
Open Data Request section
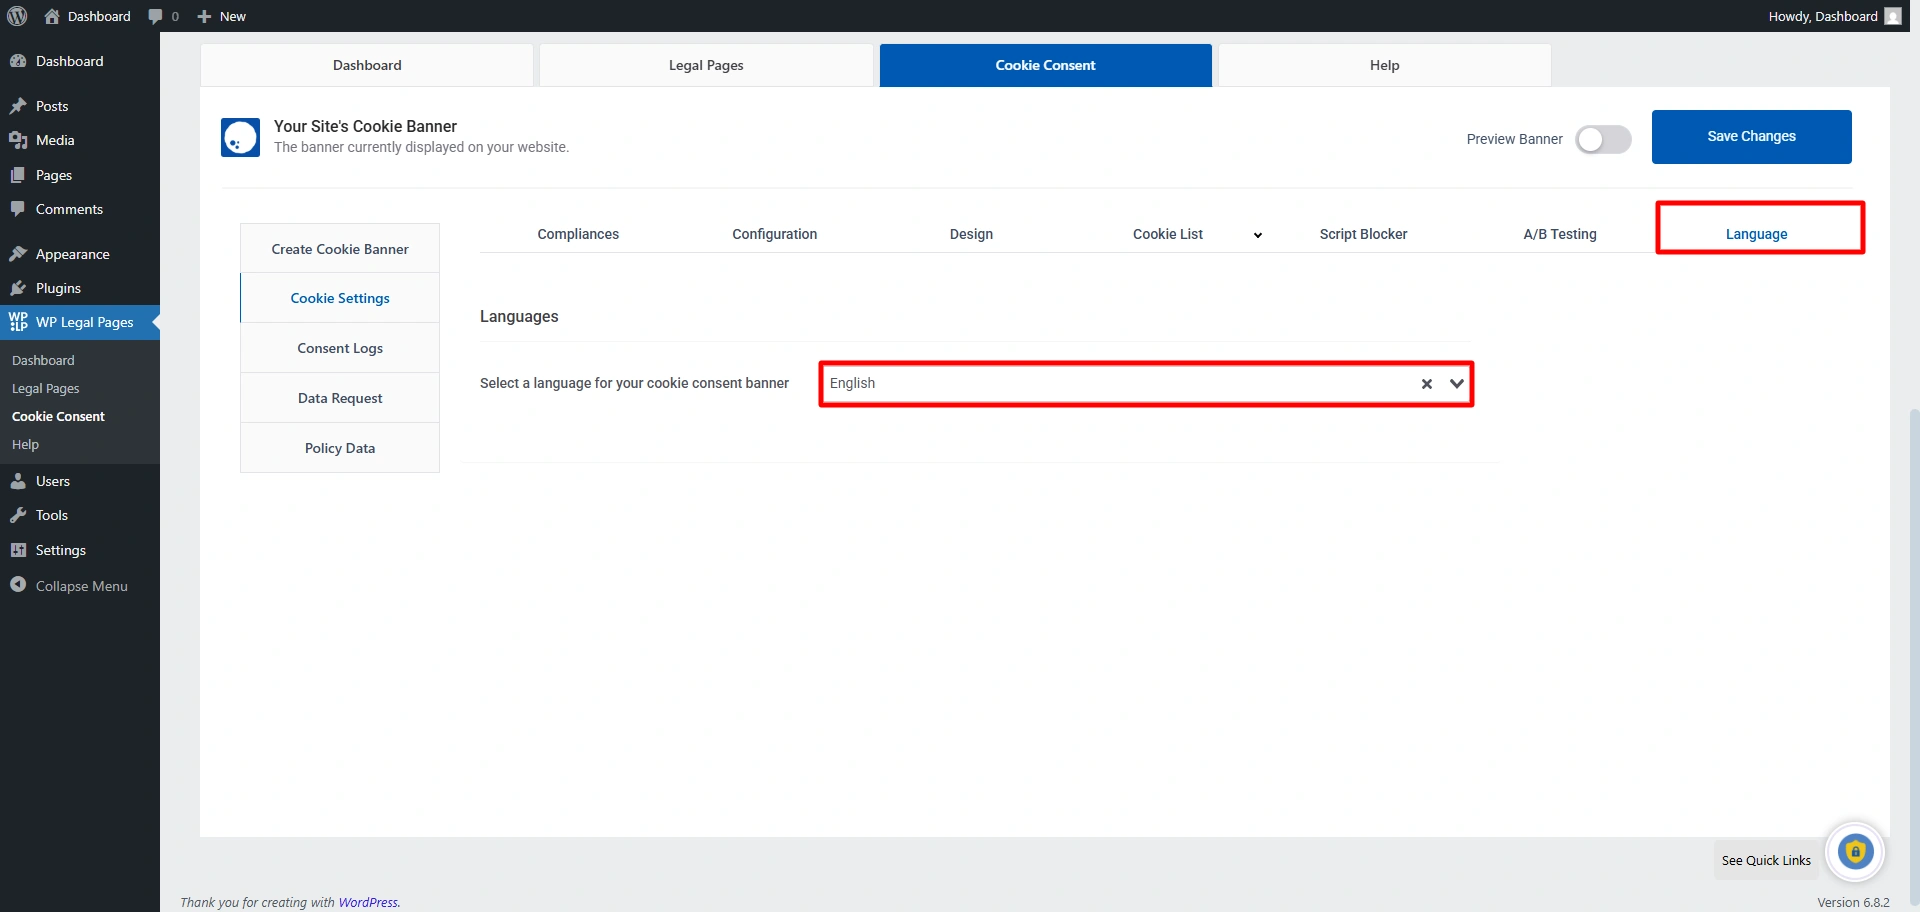[340, 398]
